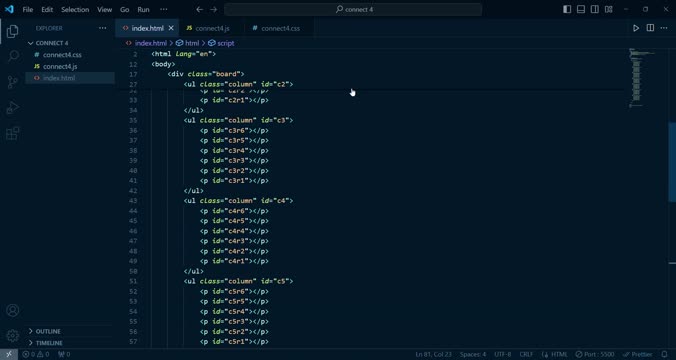Image resolution: width=676 pixels, height=360 pixels.
Task: Split the editor to the right
Action: click(x=650, y=28)
